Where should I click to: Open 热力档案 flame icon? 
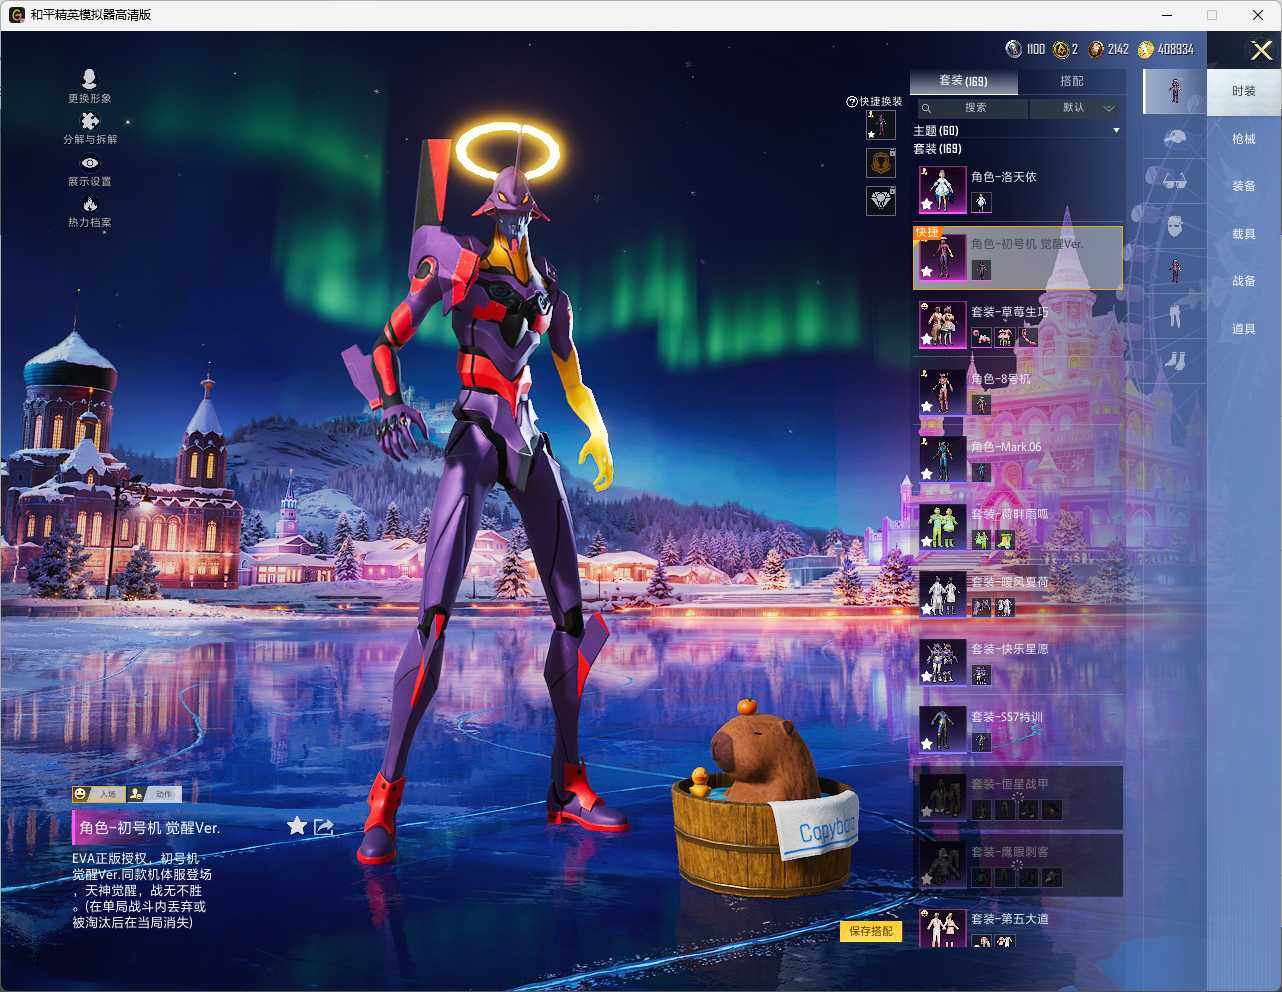(89, 205)
